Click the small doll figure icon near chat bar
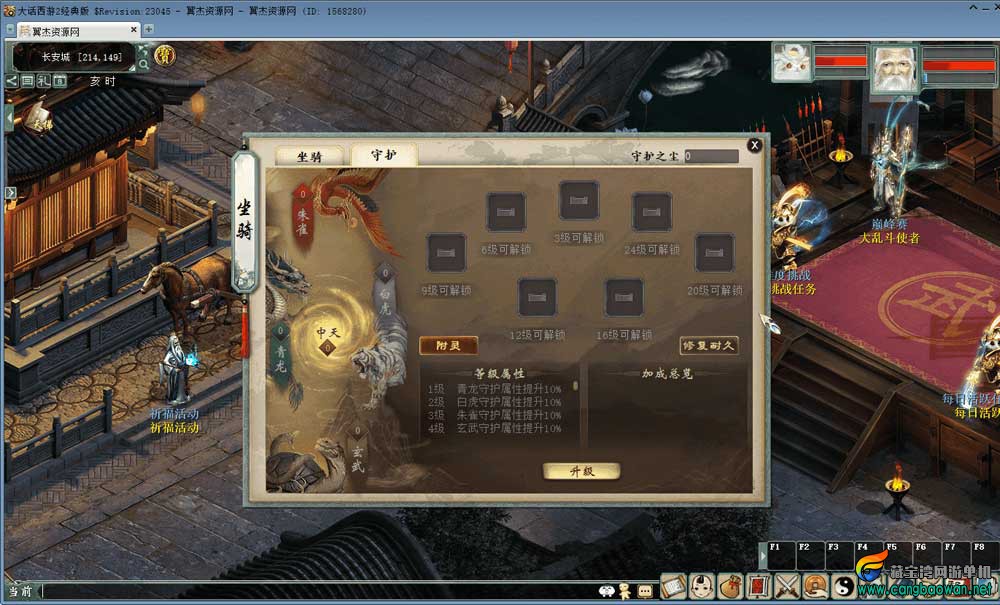Viewport: 1000px width, 605px height. coord(625,591)
